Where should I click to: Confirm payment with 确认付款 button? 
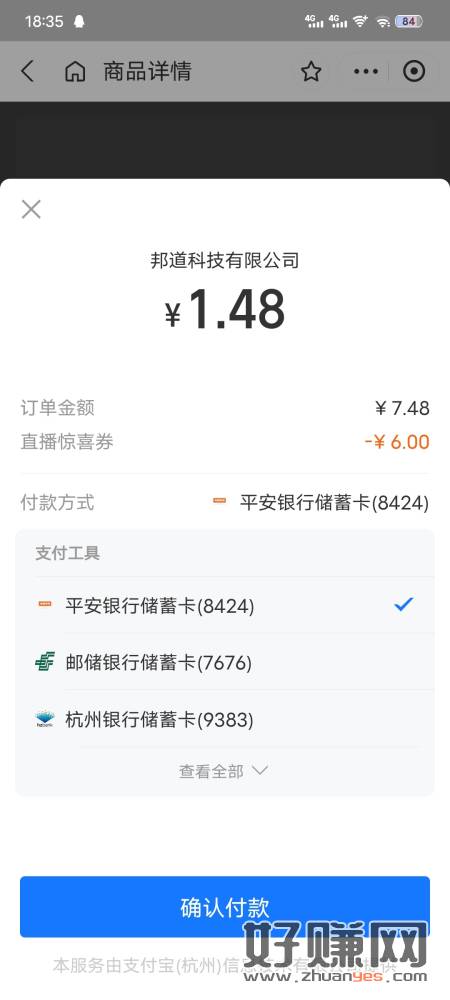[224, 906]
